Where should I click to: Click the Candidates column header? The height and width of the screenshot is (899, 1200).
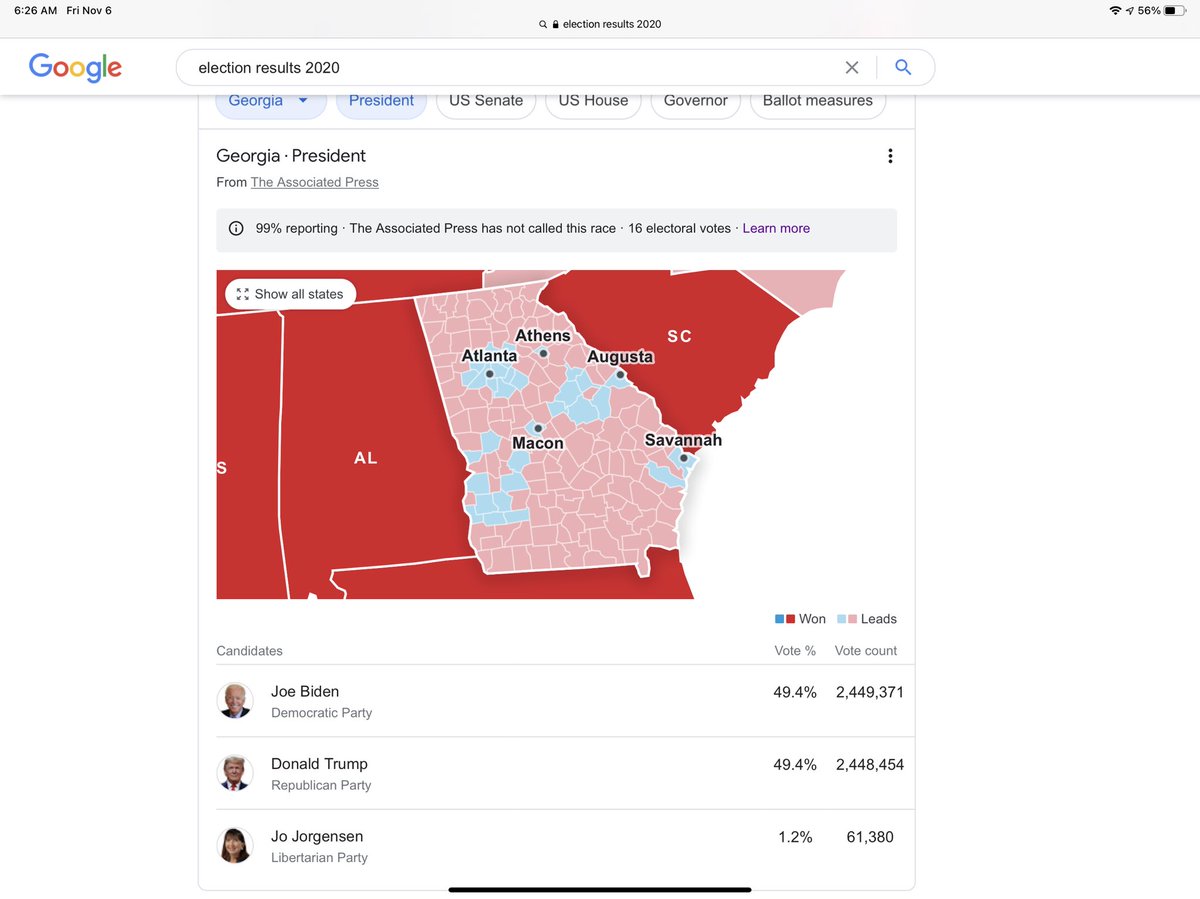pyautogui.click(x=249, y=651)
